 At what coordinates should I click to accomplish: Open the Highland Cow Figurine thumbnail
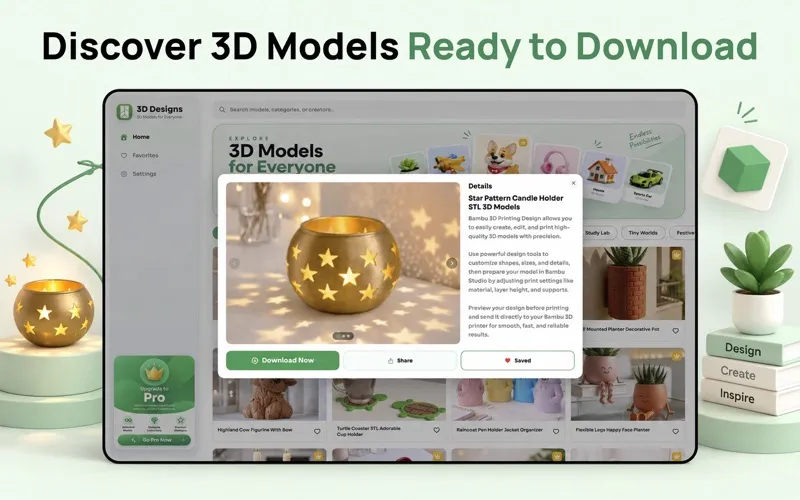pos(269,399)
